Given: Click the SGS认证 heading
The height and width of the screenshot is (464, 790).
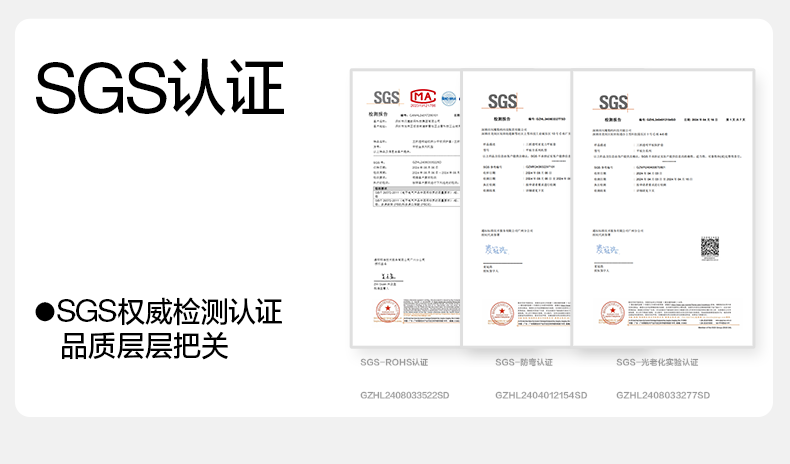Looking at the screenshot, I should [x=160, y=88].
